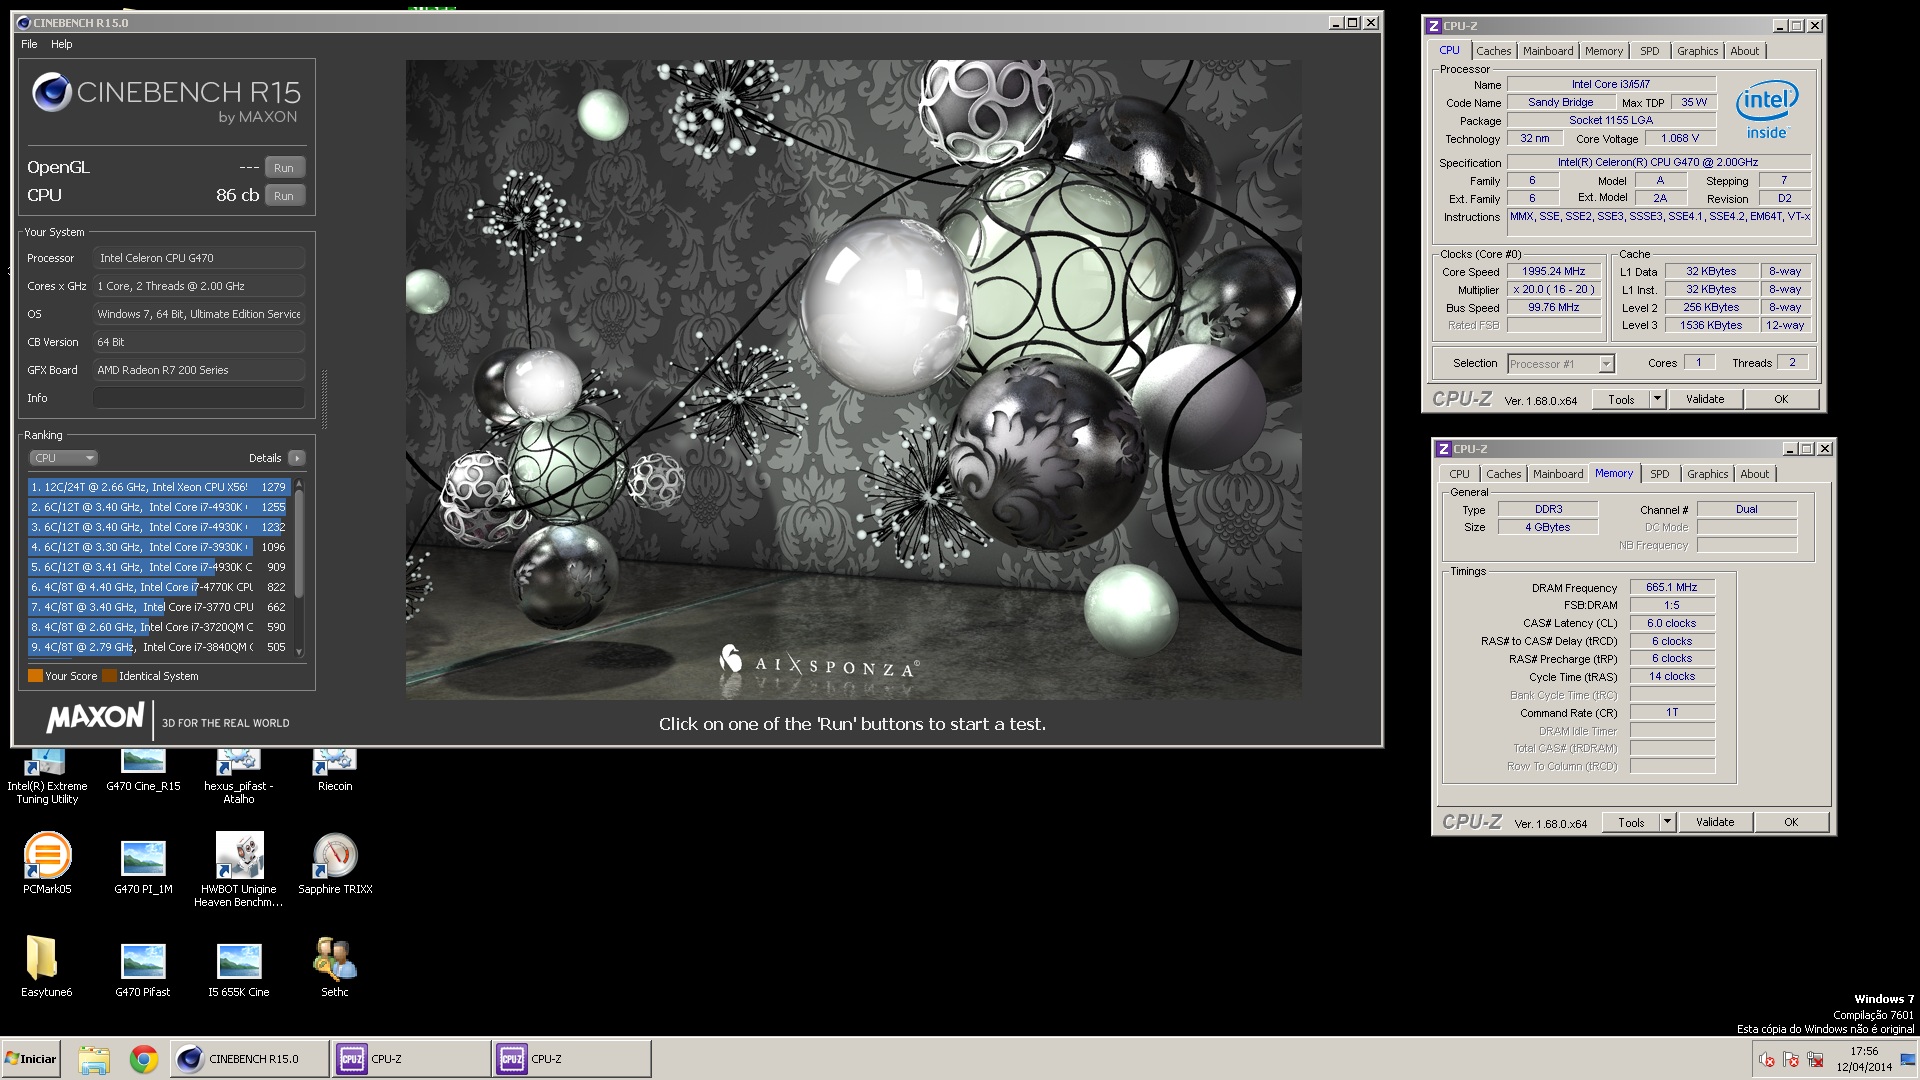Open About tab in bottom CPU-Z window

(1754, 474)
